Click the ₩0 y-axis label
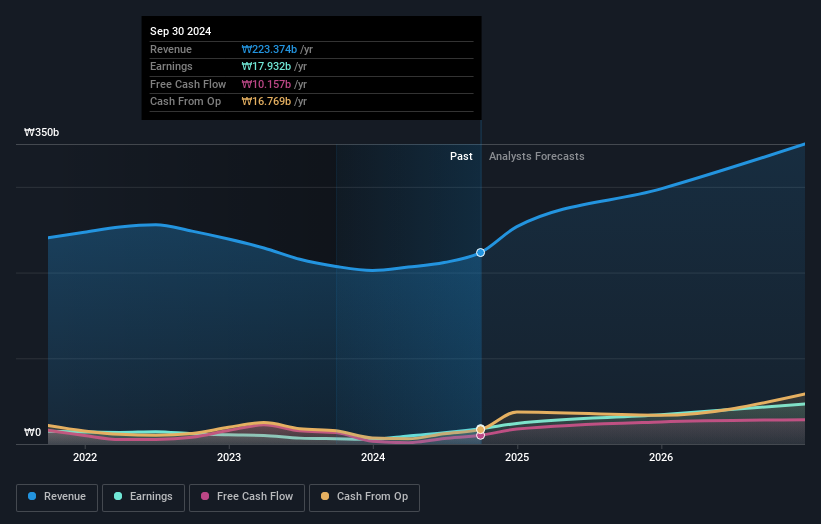This screenshot has width=821, height=524. (x=32, y=432)
